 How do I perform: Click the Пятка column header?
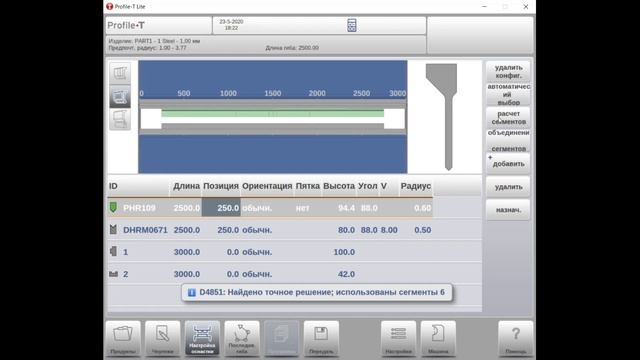click(x=308, y=186)
